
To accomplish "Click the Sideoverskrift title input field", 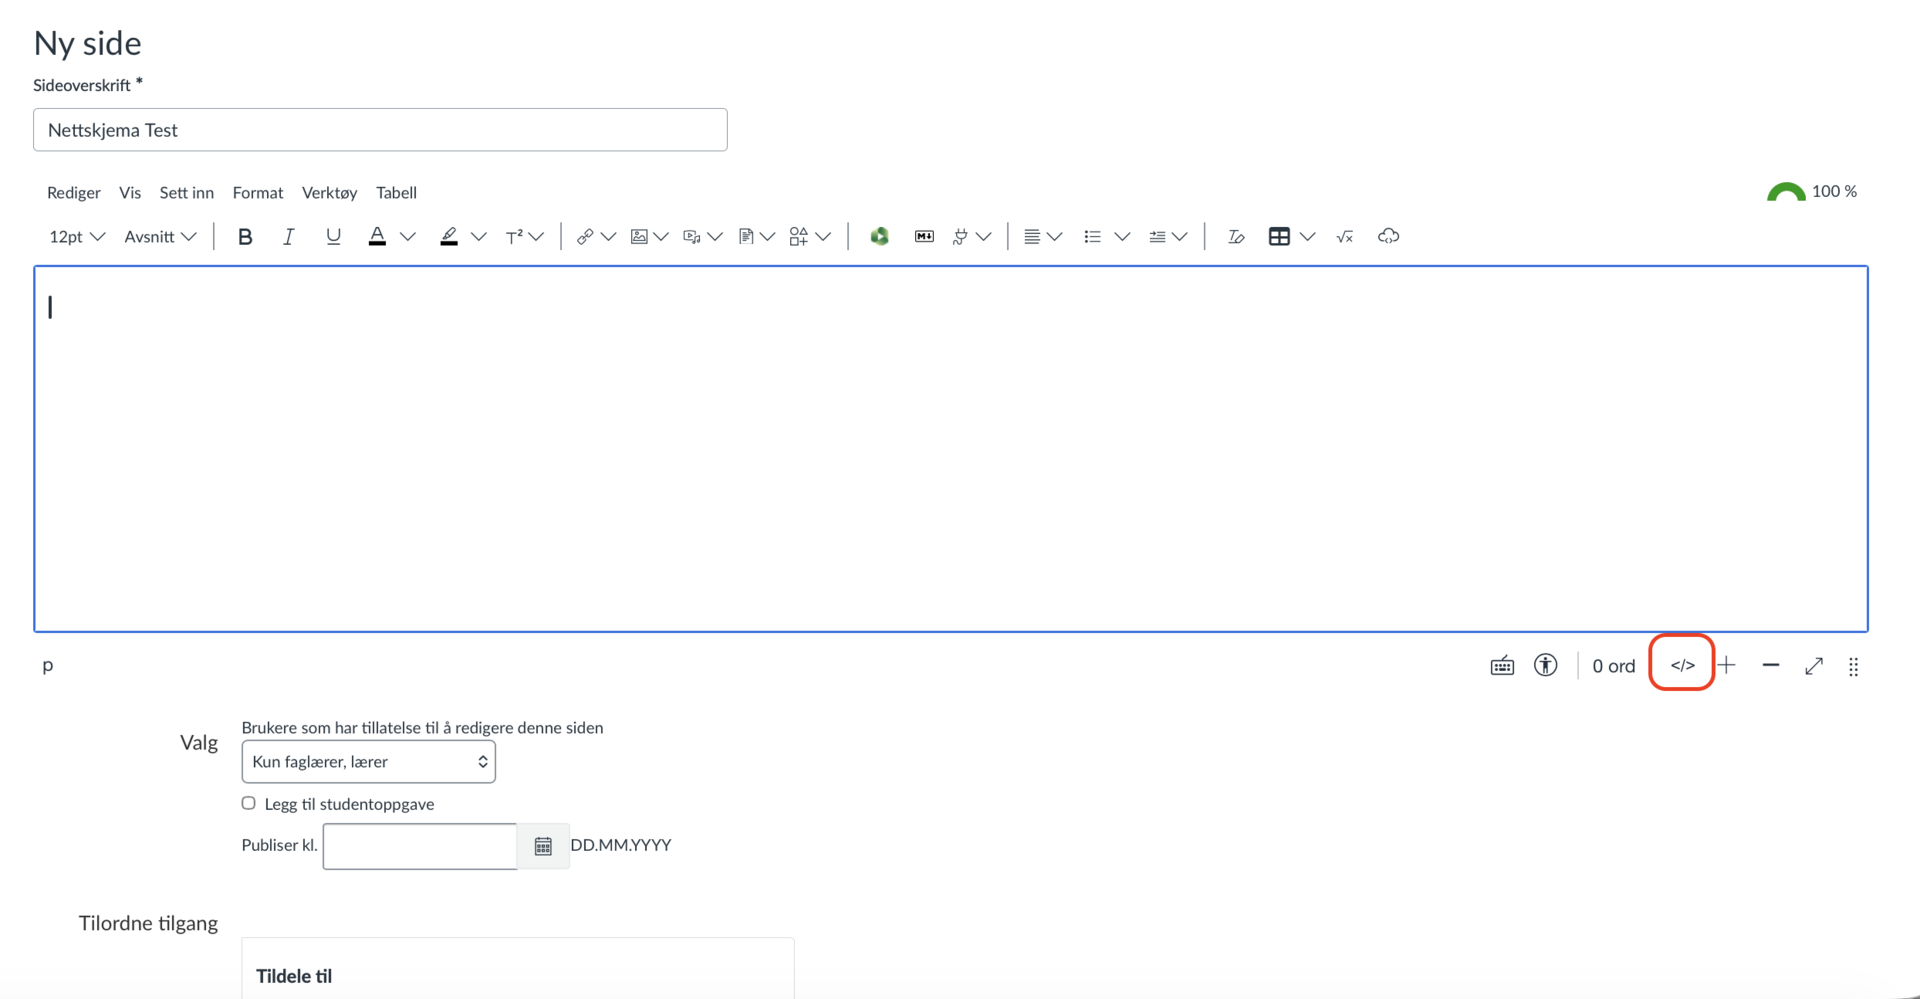I will [x=380, y=130].
